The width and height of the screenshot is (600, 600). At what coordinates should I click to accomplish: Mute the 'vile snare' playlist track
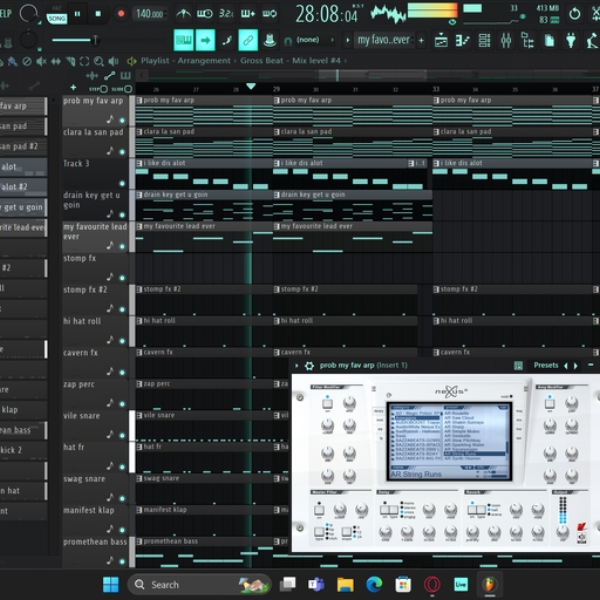coord(122,435)
